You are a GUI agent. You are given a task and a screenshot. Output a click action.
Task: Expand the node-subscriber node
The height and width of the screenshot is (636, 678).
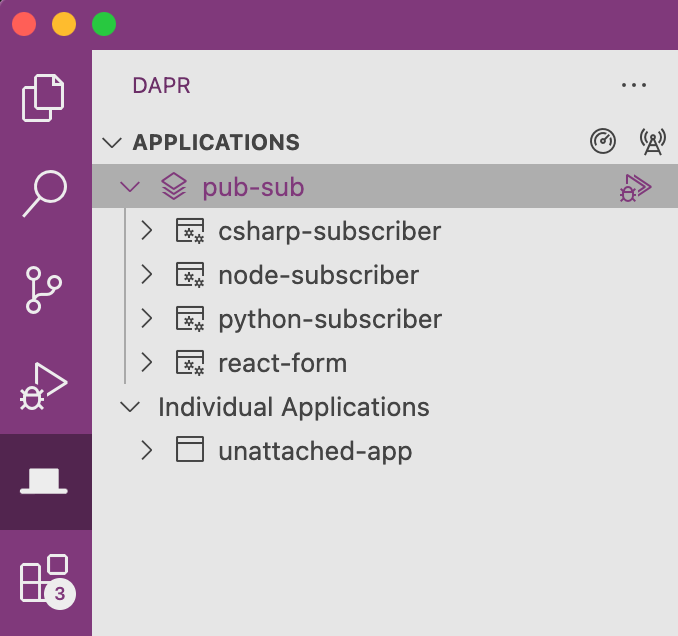147,275
